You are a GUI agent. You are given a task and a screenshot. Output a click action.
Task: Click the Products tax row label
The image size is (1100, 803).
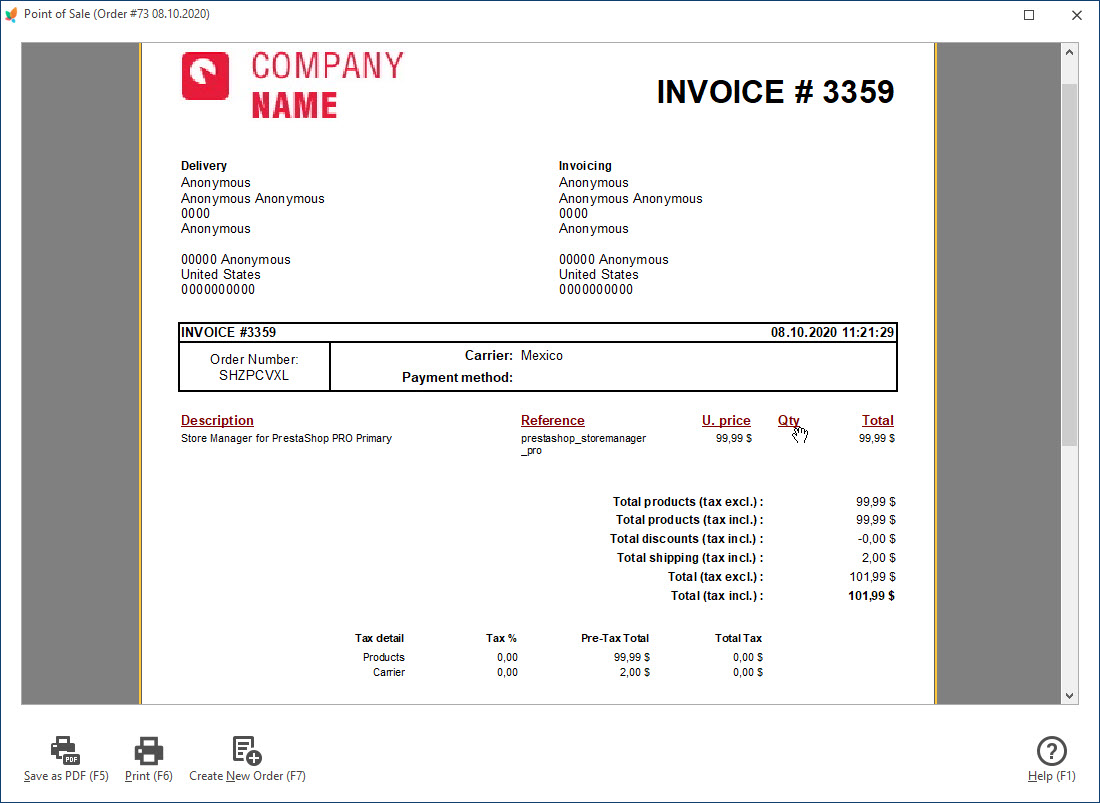tap(384, 657)
